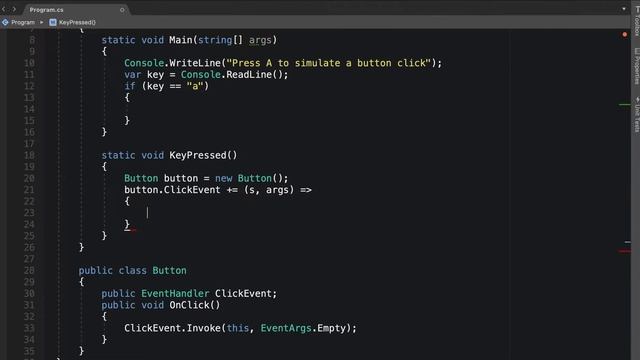The image size is (640, 360).
Task: Click 'this' keyword in Invoke call
Action: coord(238,328)
